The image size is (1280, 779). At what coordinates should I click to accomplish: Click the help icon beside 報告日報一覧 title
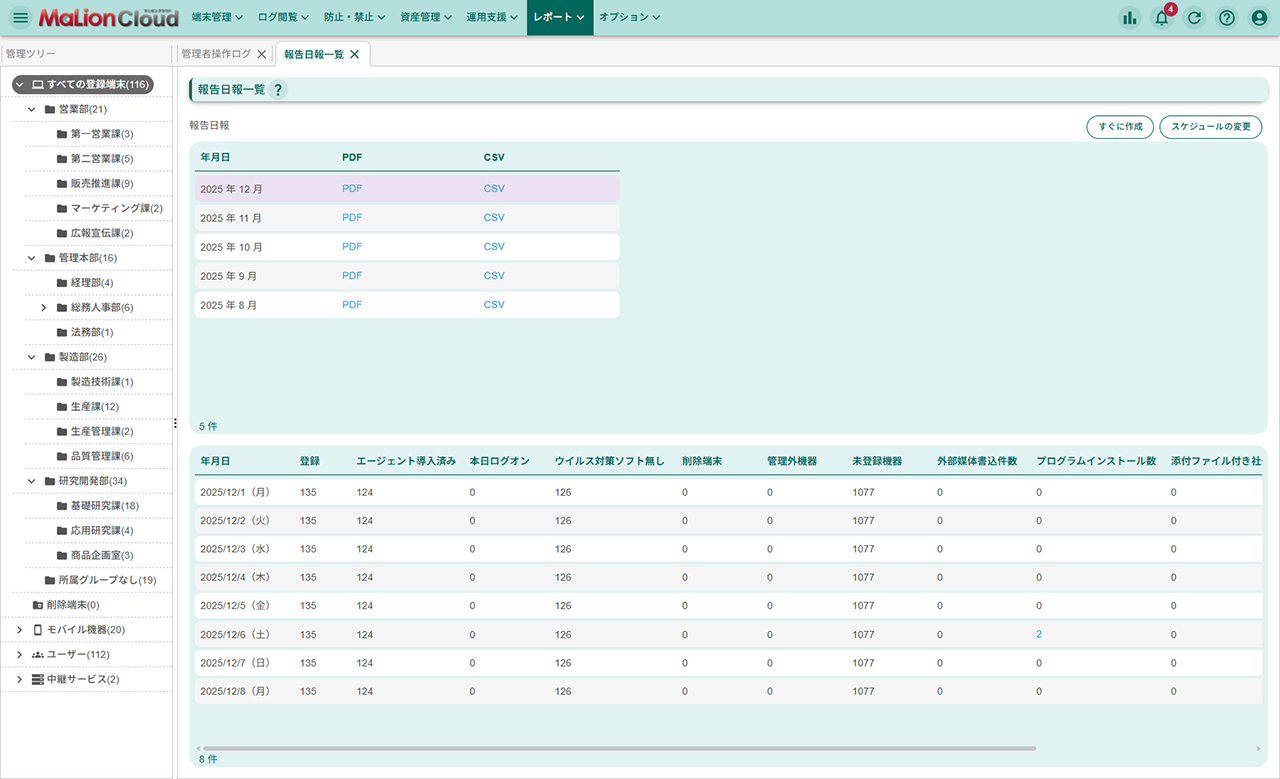point(278,90)
